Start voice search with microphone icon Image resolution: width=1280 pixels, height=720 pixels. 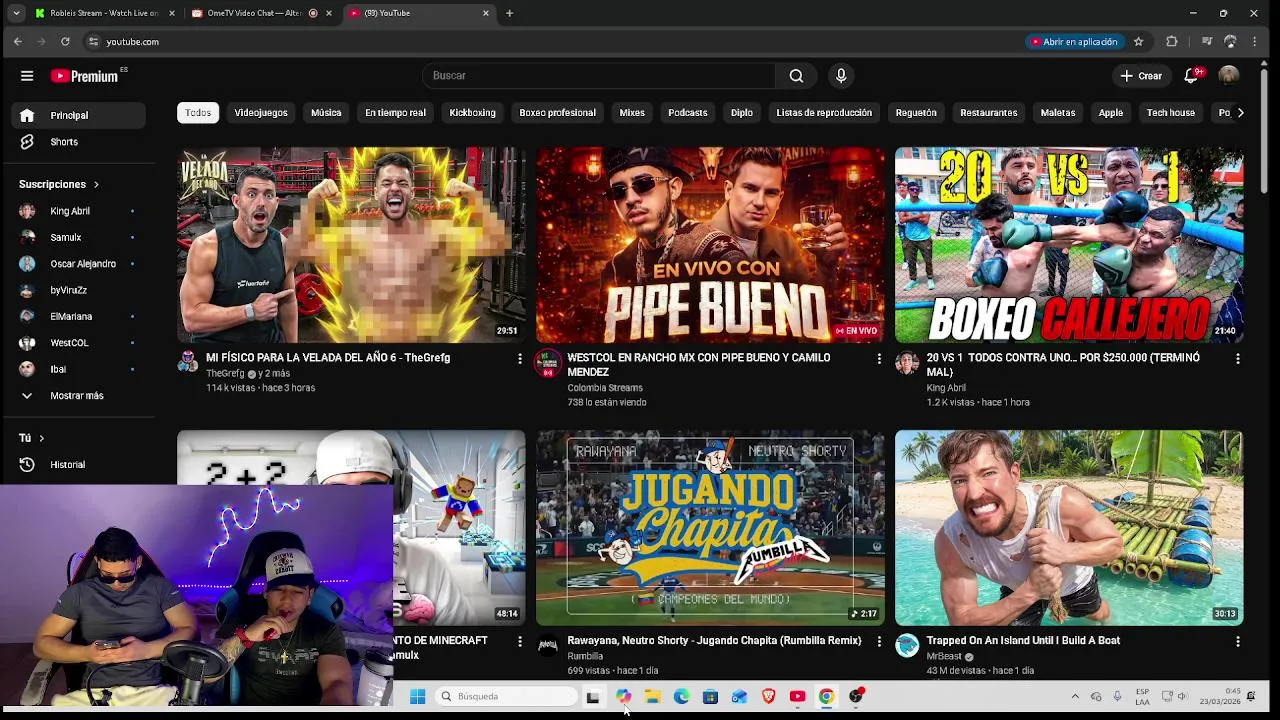click(841, 76)
